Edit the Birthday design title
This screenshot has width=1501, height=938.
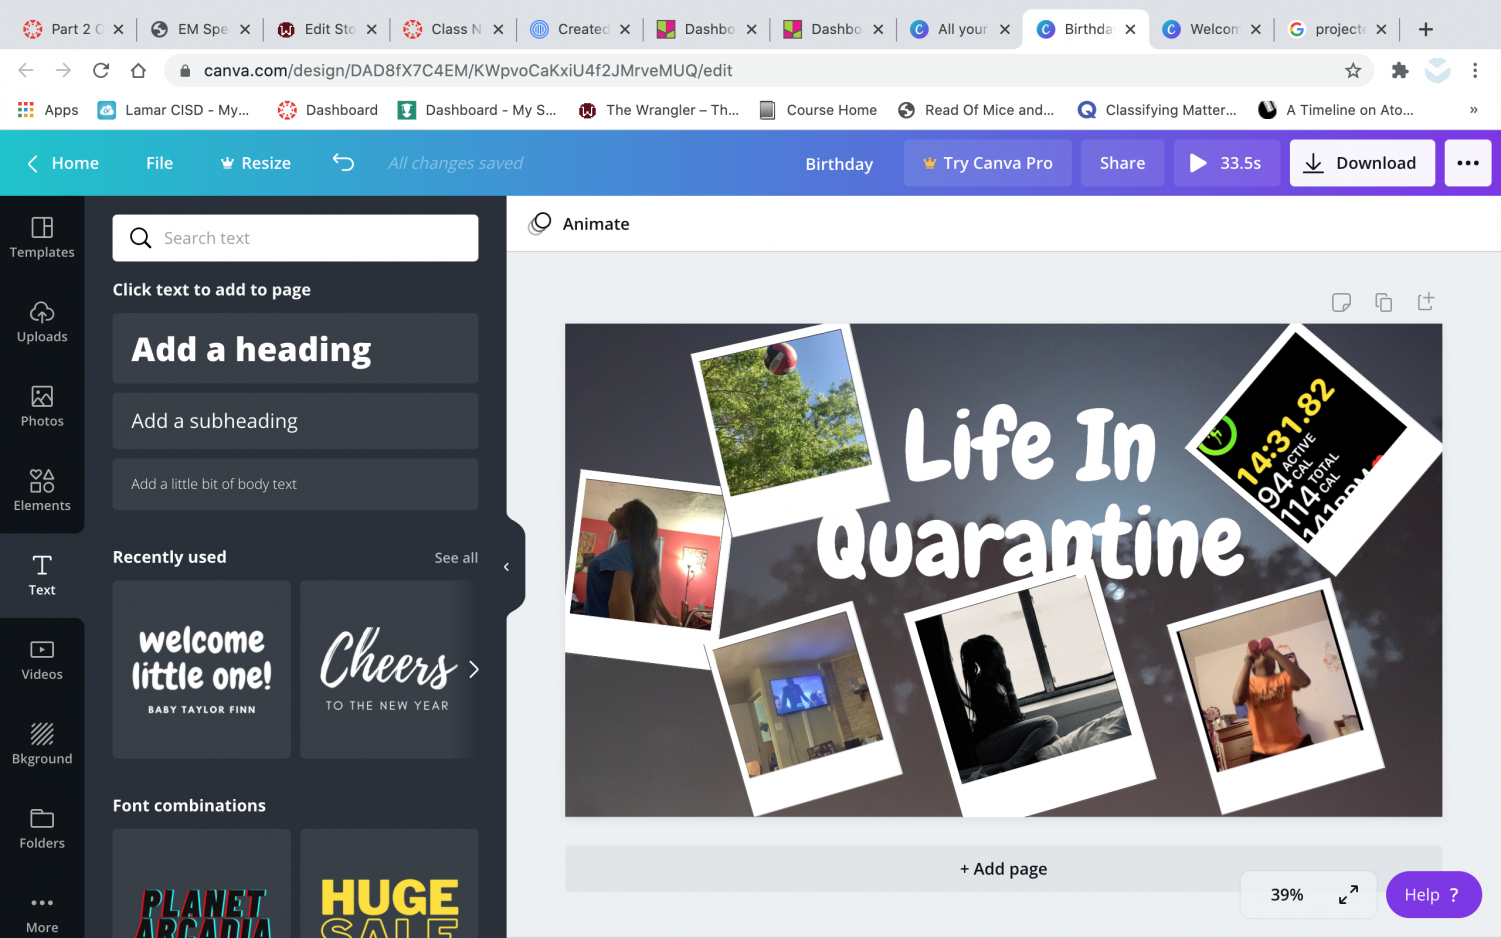(839, 164)
